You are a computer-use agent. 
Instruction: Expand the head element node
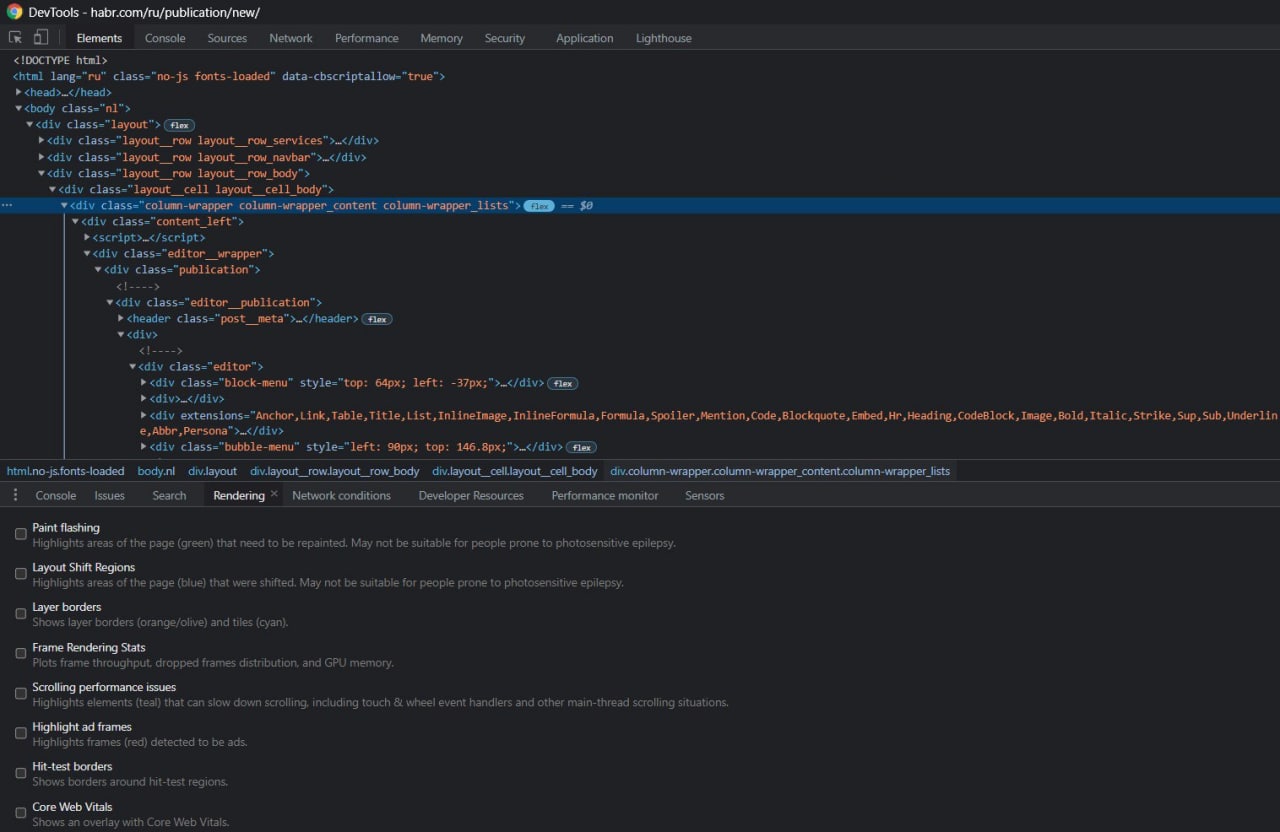point(18,92)
